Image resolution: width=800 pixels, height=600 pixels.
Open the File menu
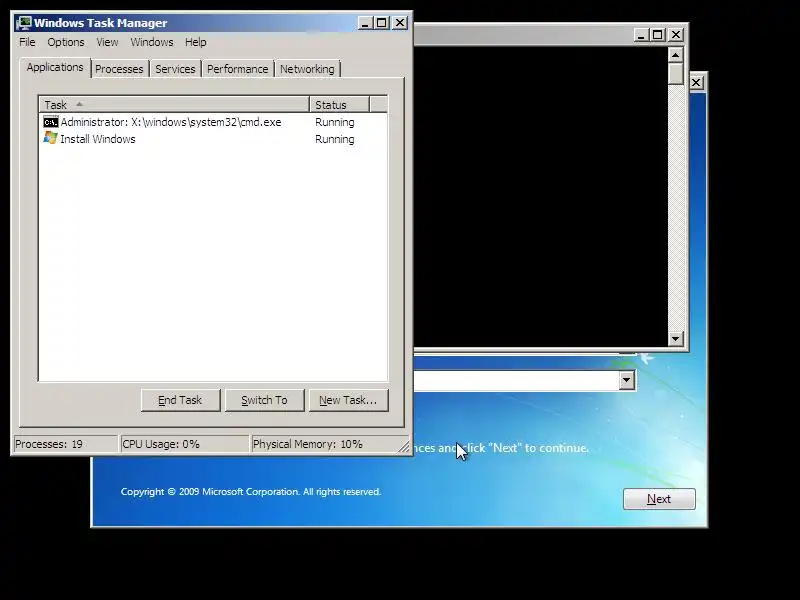(27, 42)
